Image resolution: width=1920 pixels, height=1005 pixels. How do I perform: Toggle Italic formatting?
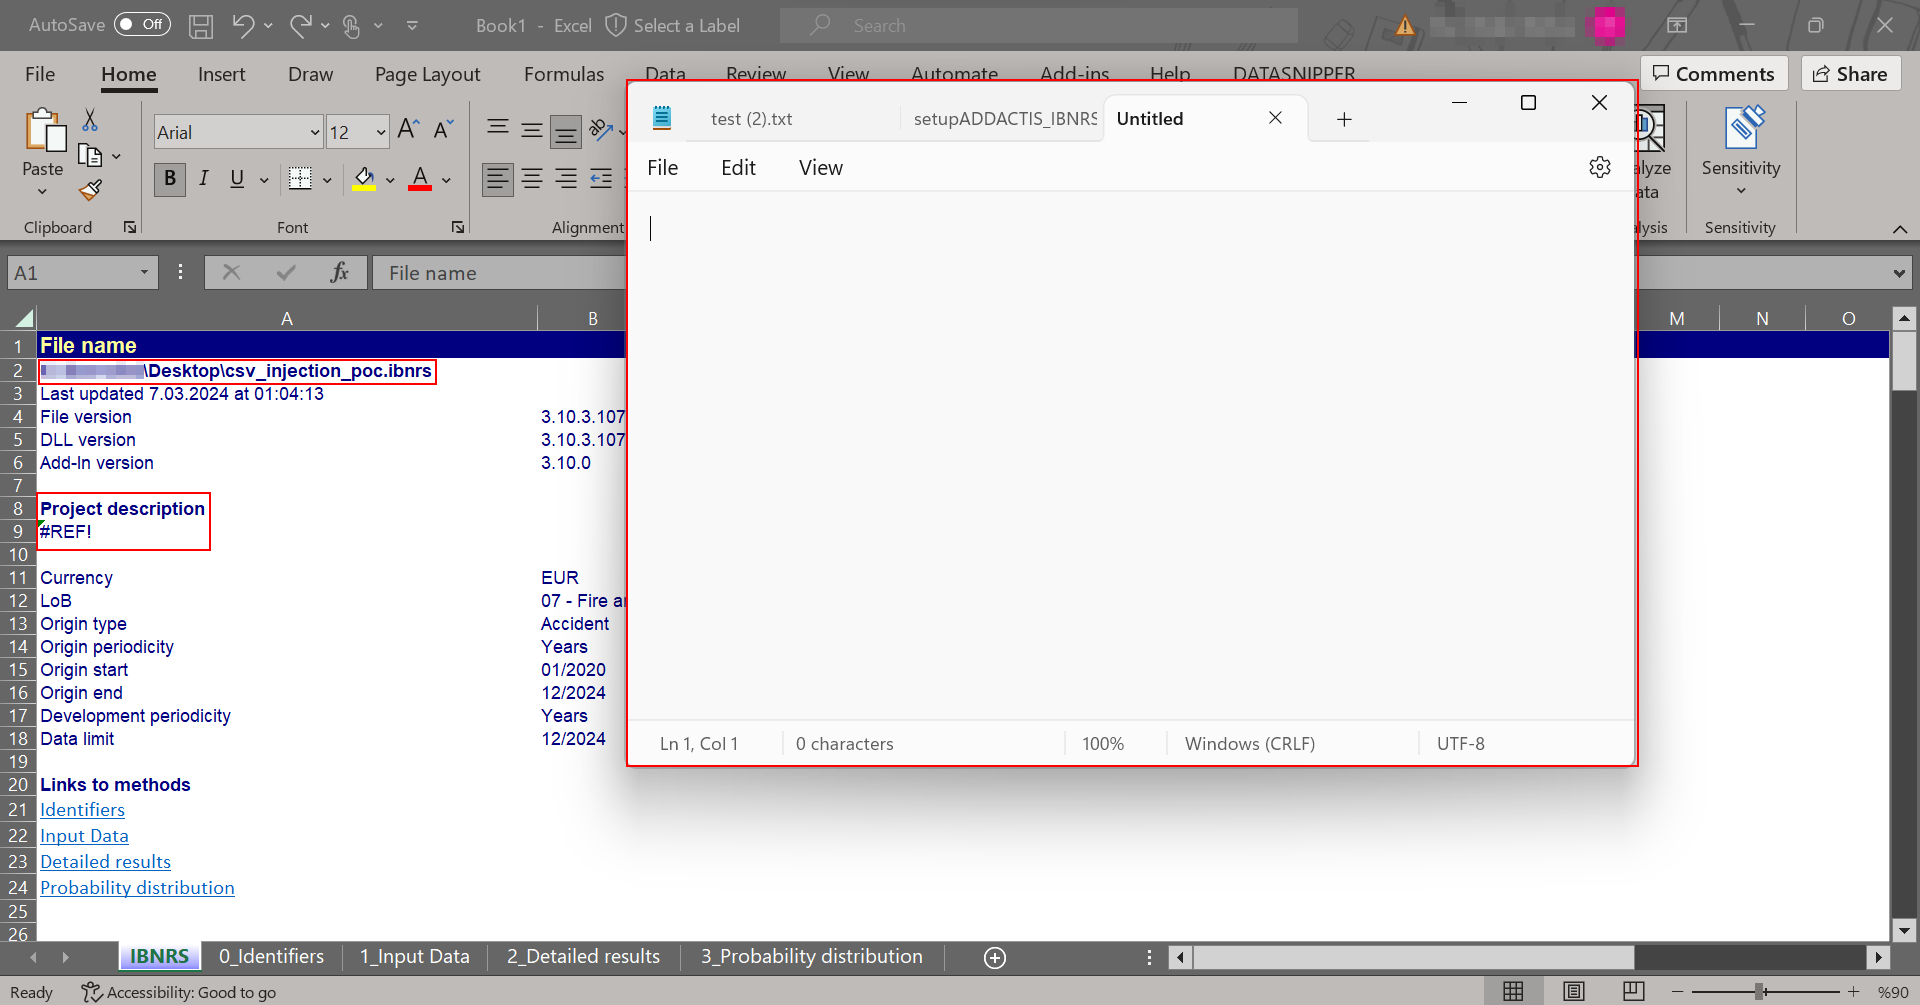coord(204,179)
